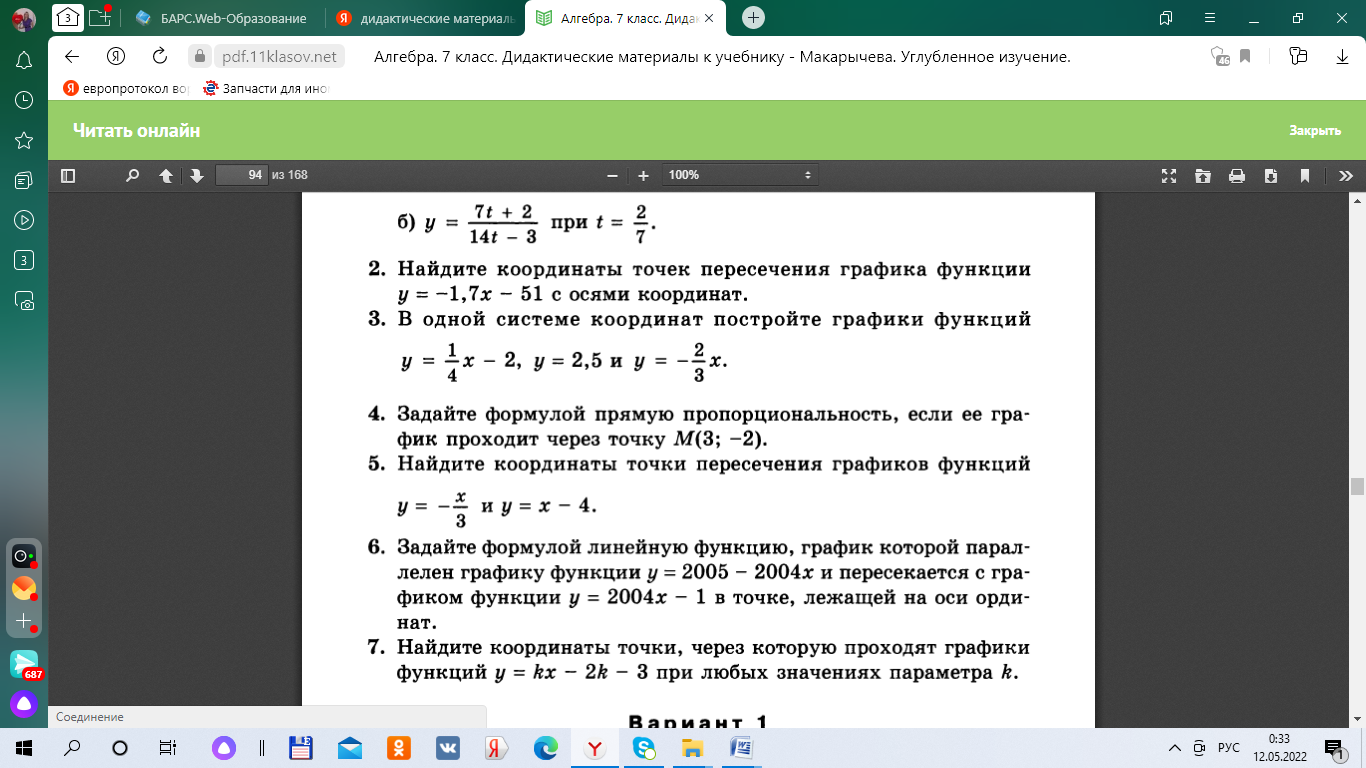Open Skype from the taskbar
1366x768 pixels.
(x=643, y=748)
